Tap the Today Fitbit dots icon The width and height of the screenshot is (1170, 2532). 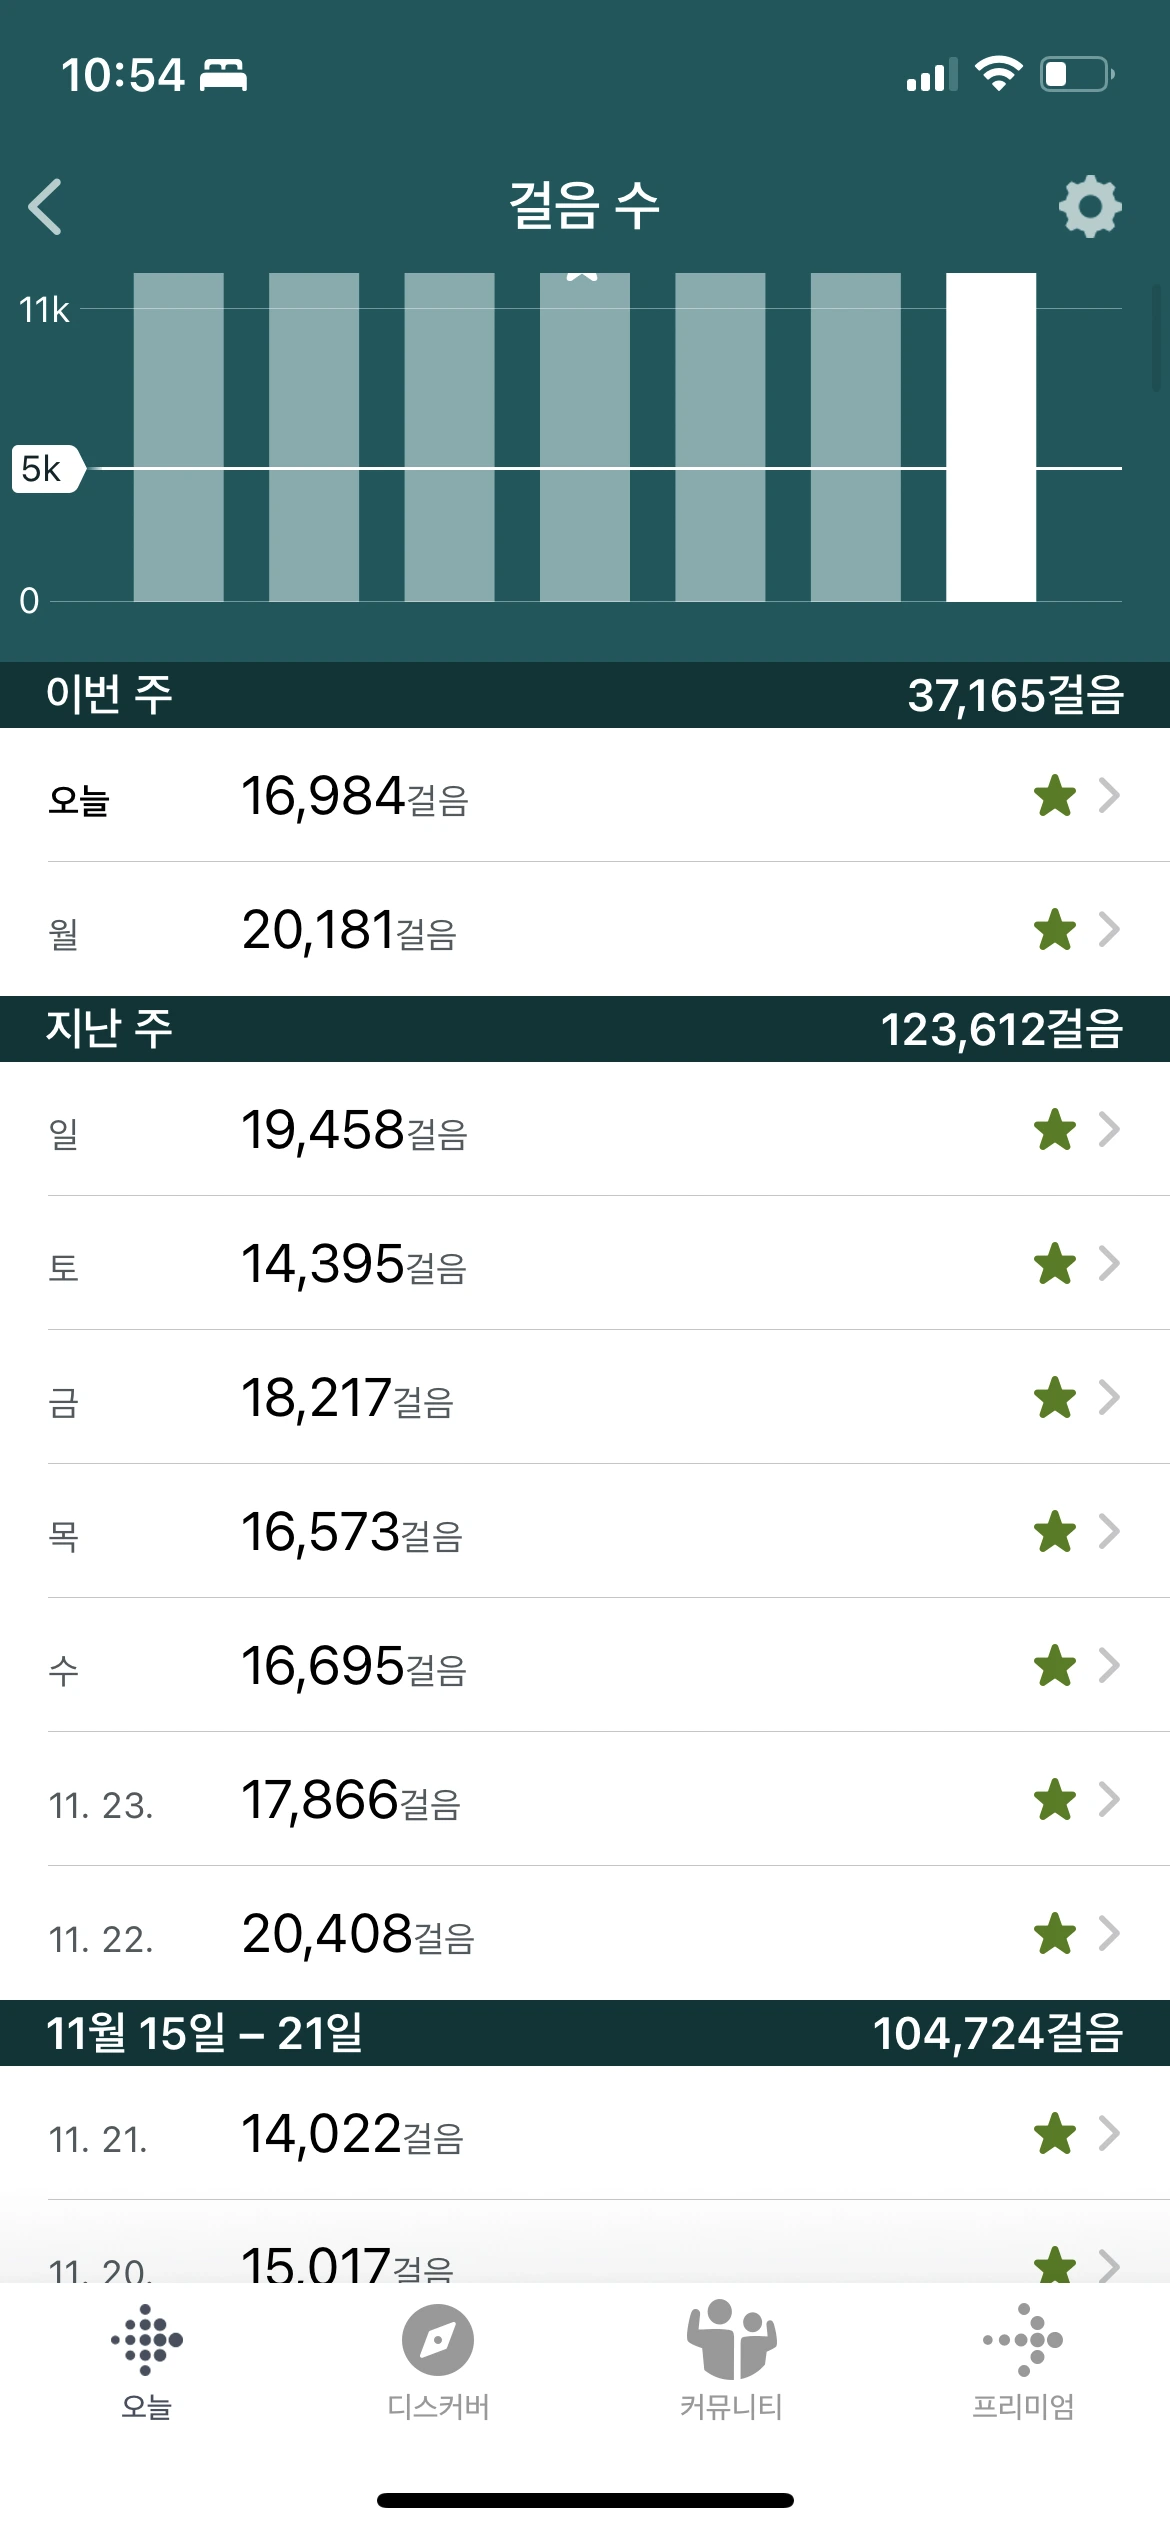pos(146,2340)
